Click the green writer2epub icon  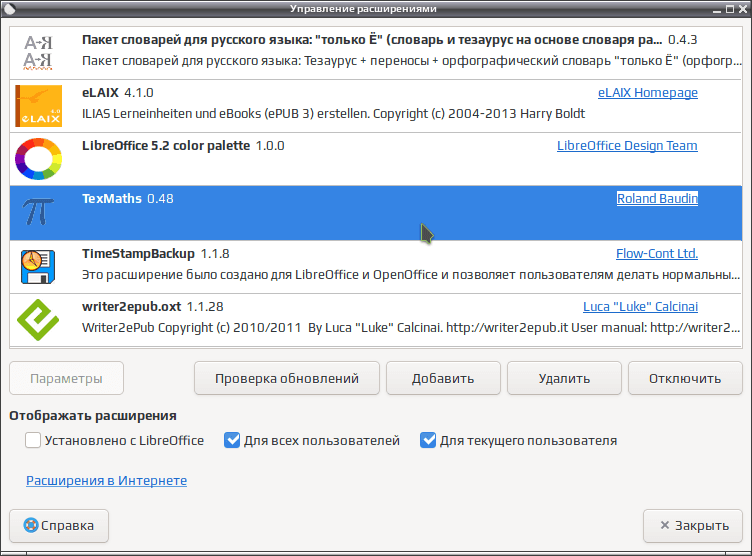38,320
